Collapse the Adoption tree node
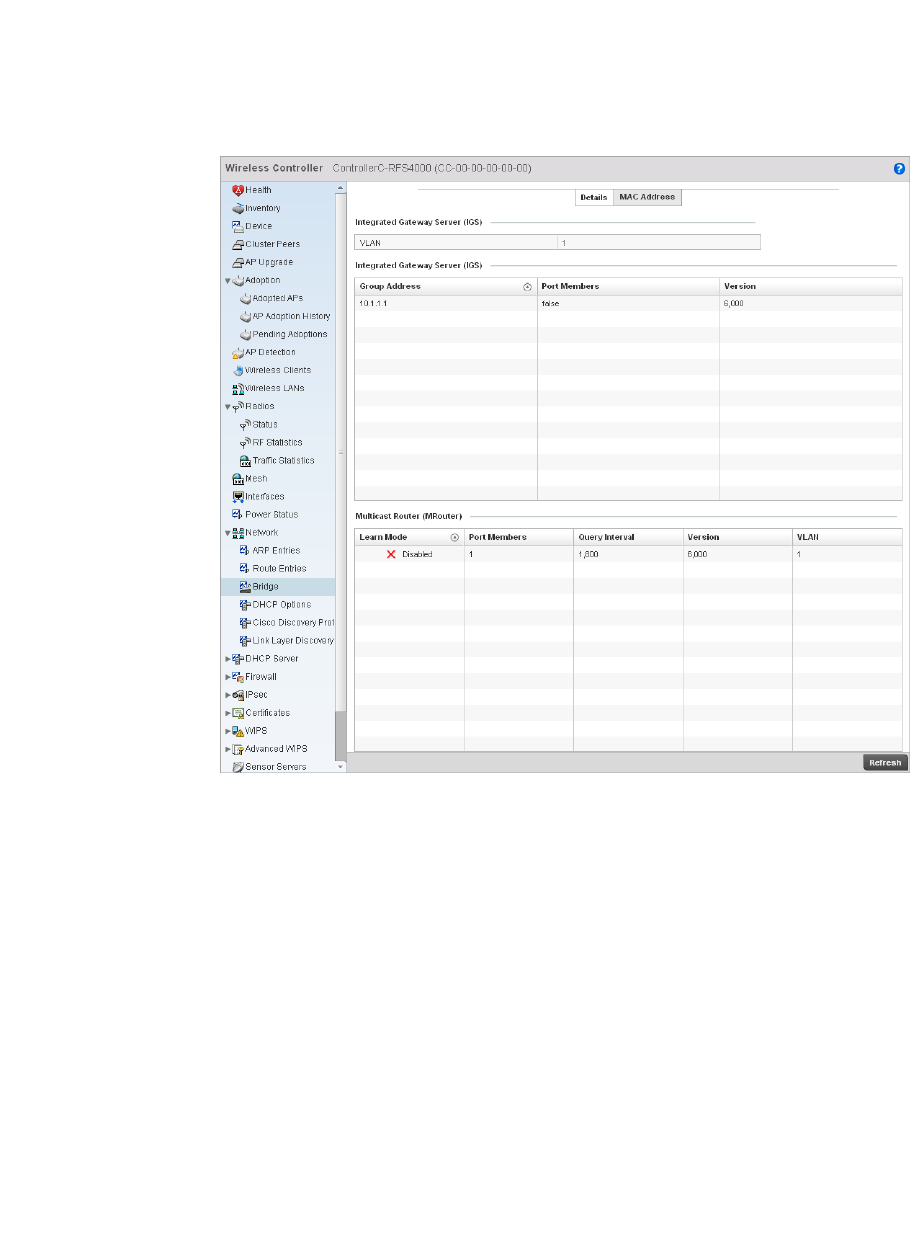This screenshot has width=910, height=1242. (227, 281)
